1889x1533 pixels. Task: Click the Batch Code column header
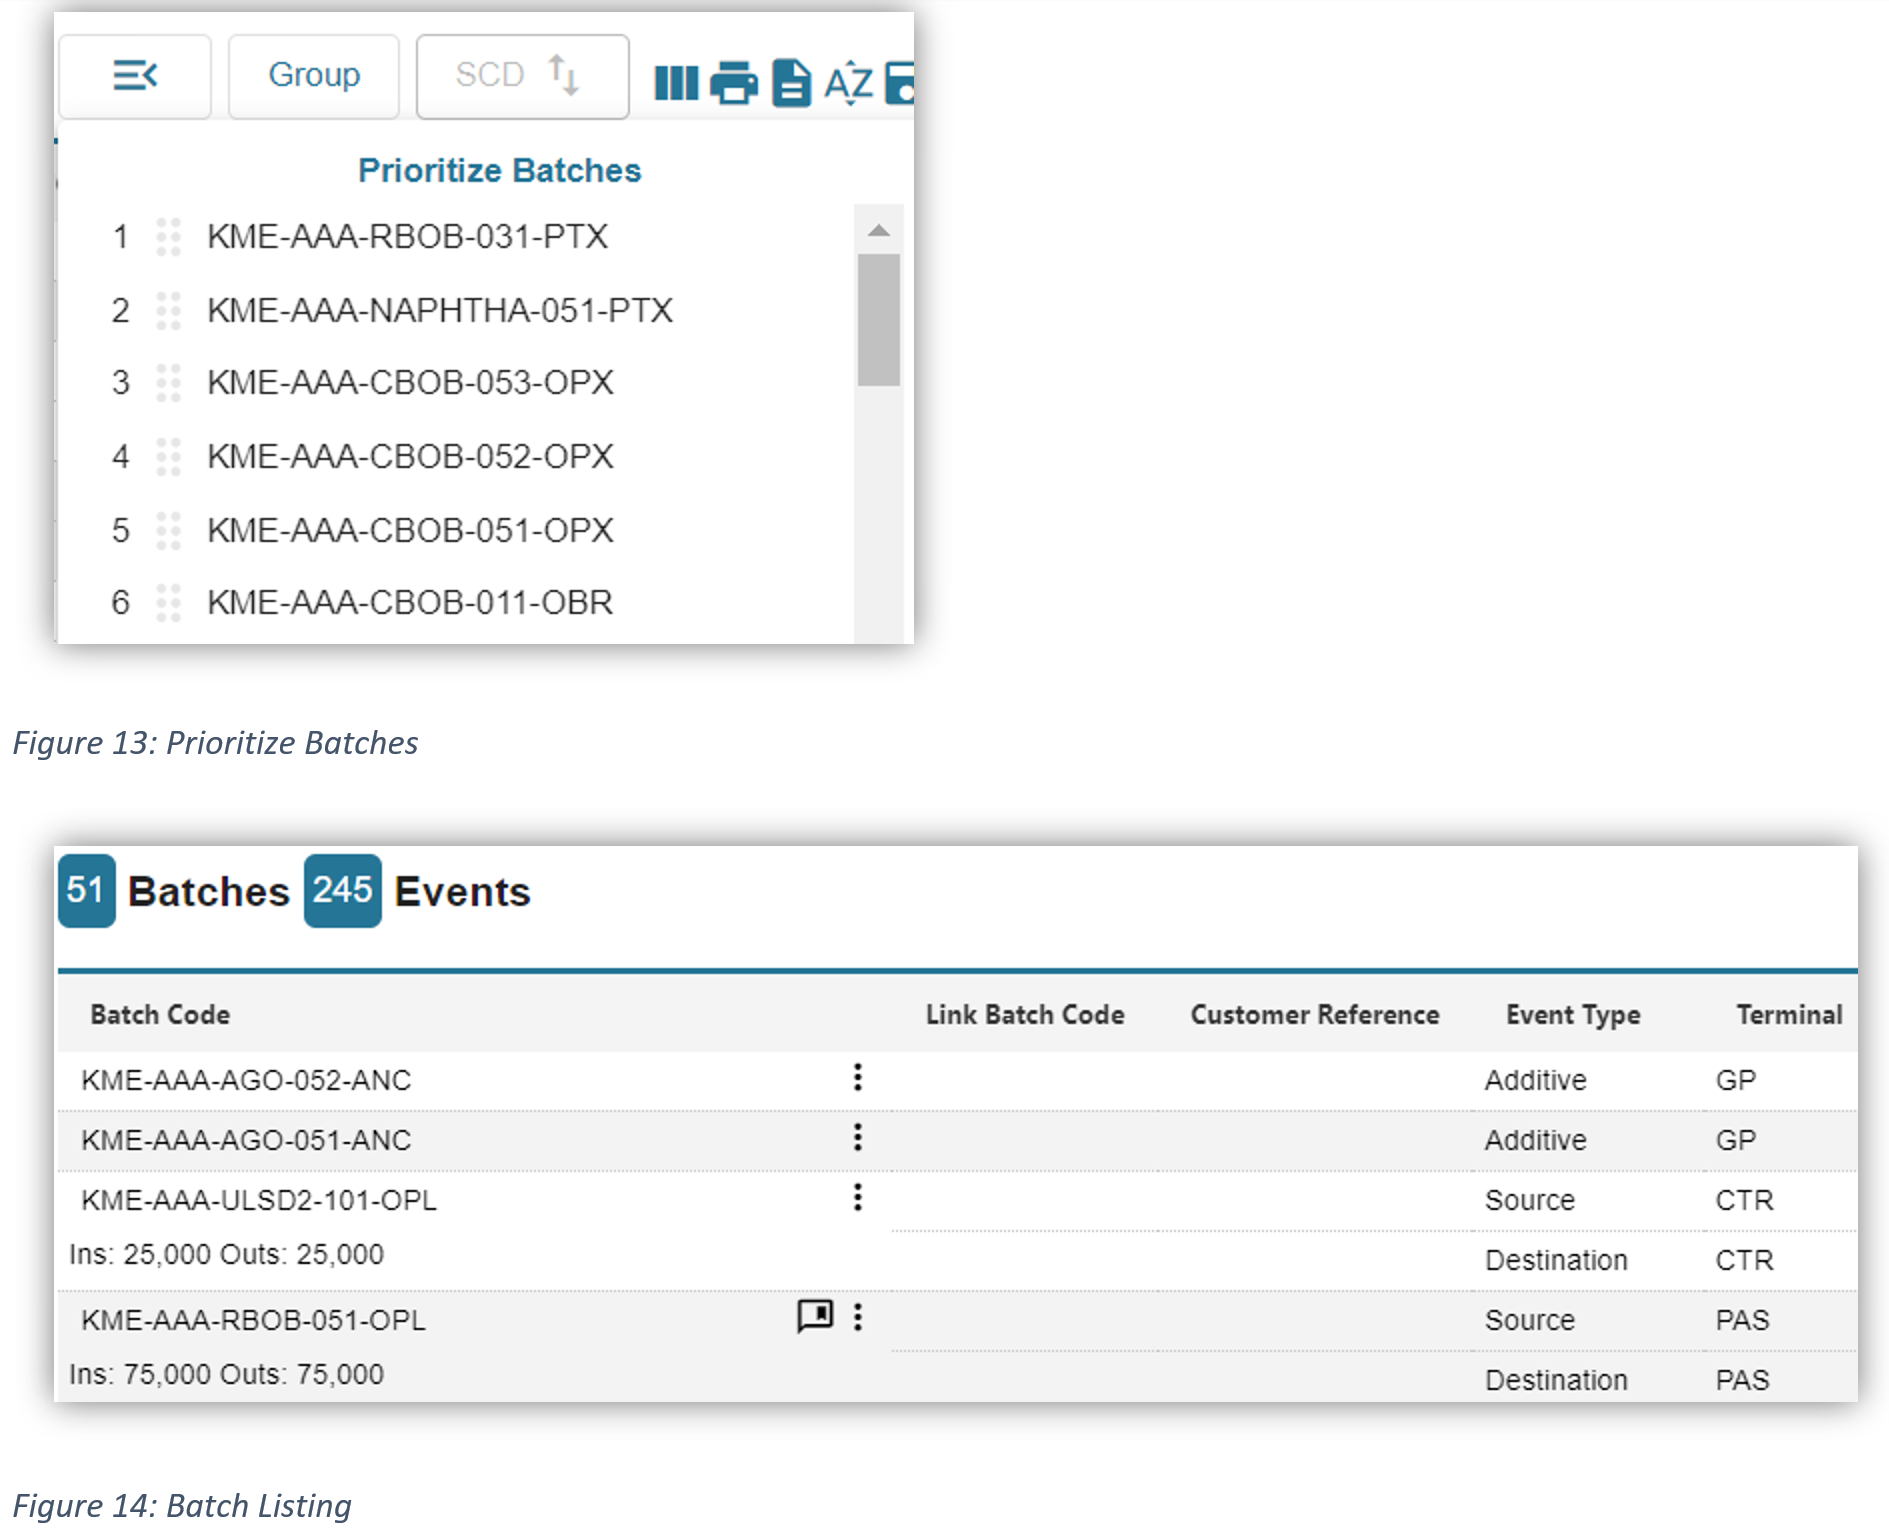click(x=160, y=1015)
